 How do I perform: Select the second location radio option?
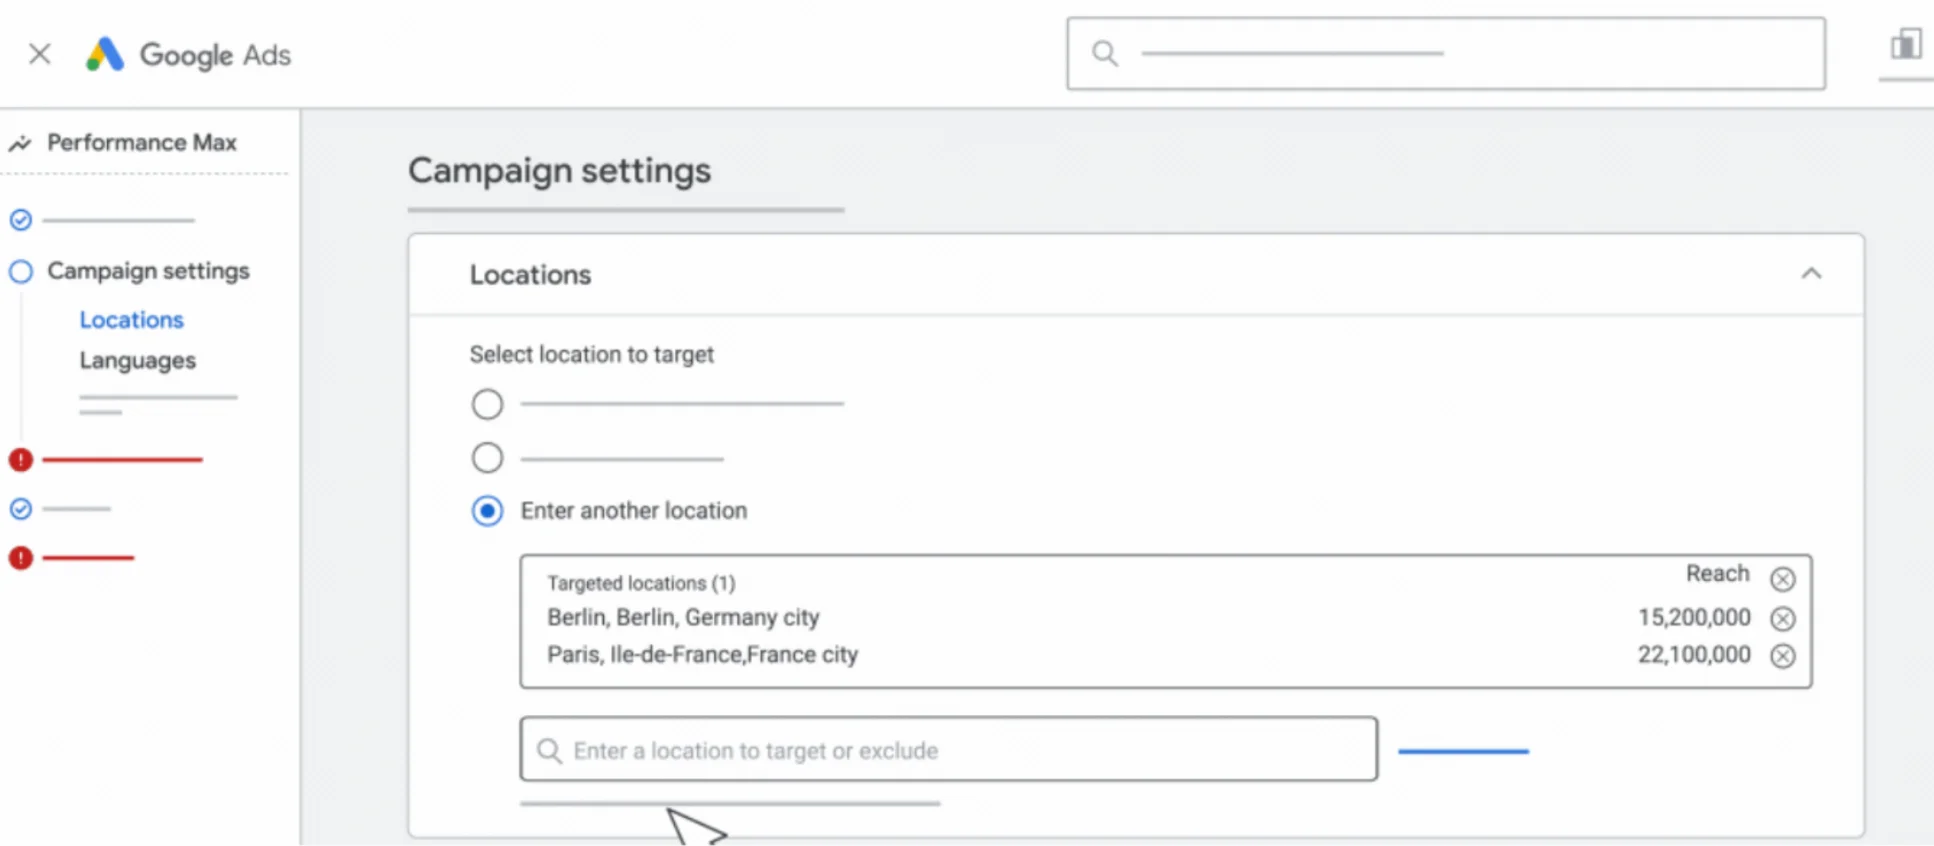pos(487,458)
